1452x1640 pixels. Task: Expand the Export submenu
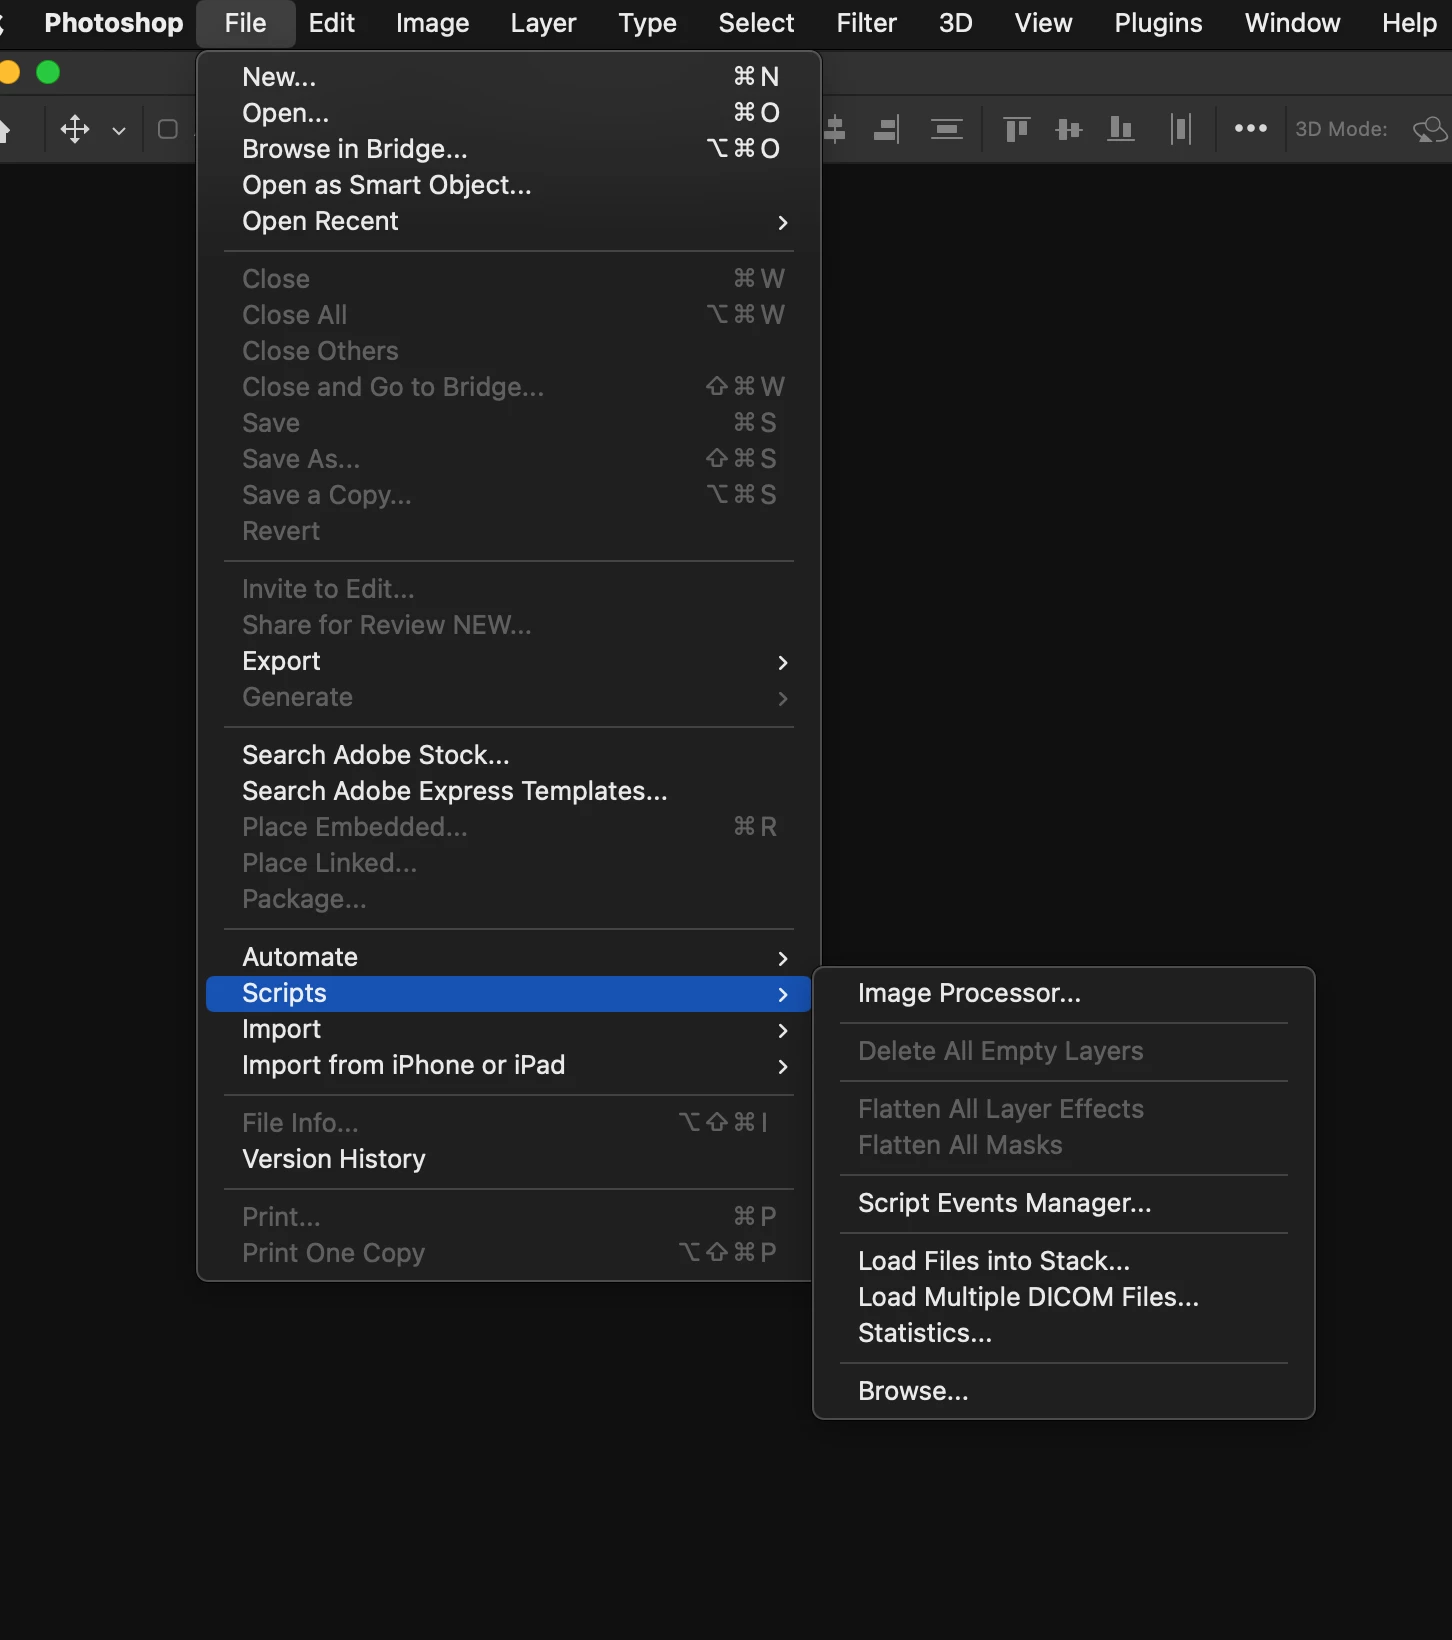click(x=509, y=661)
